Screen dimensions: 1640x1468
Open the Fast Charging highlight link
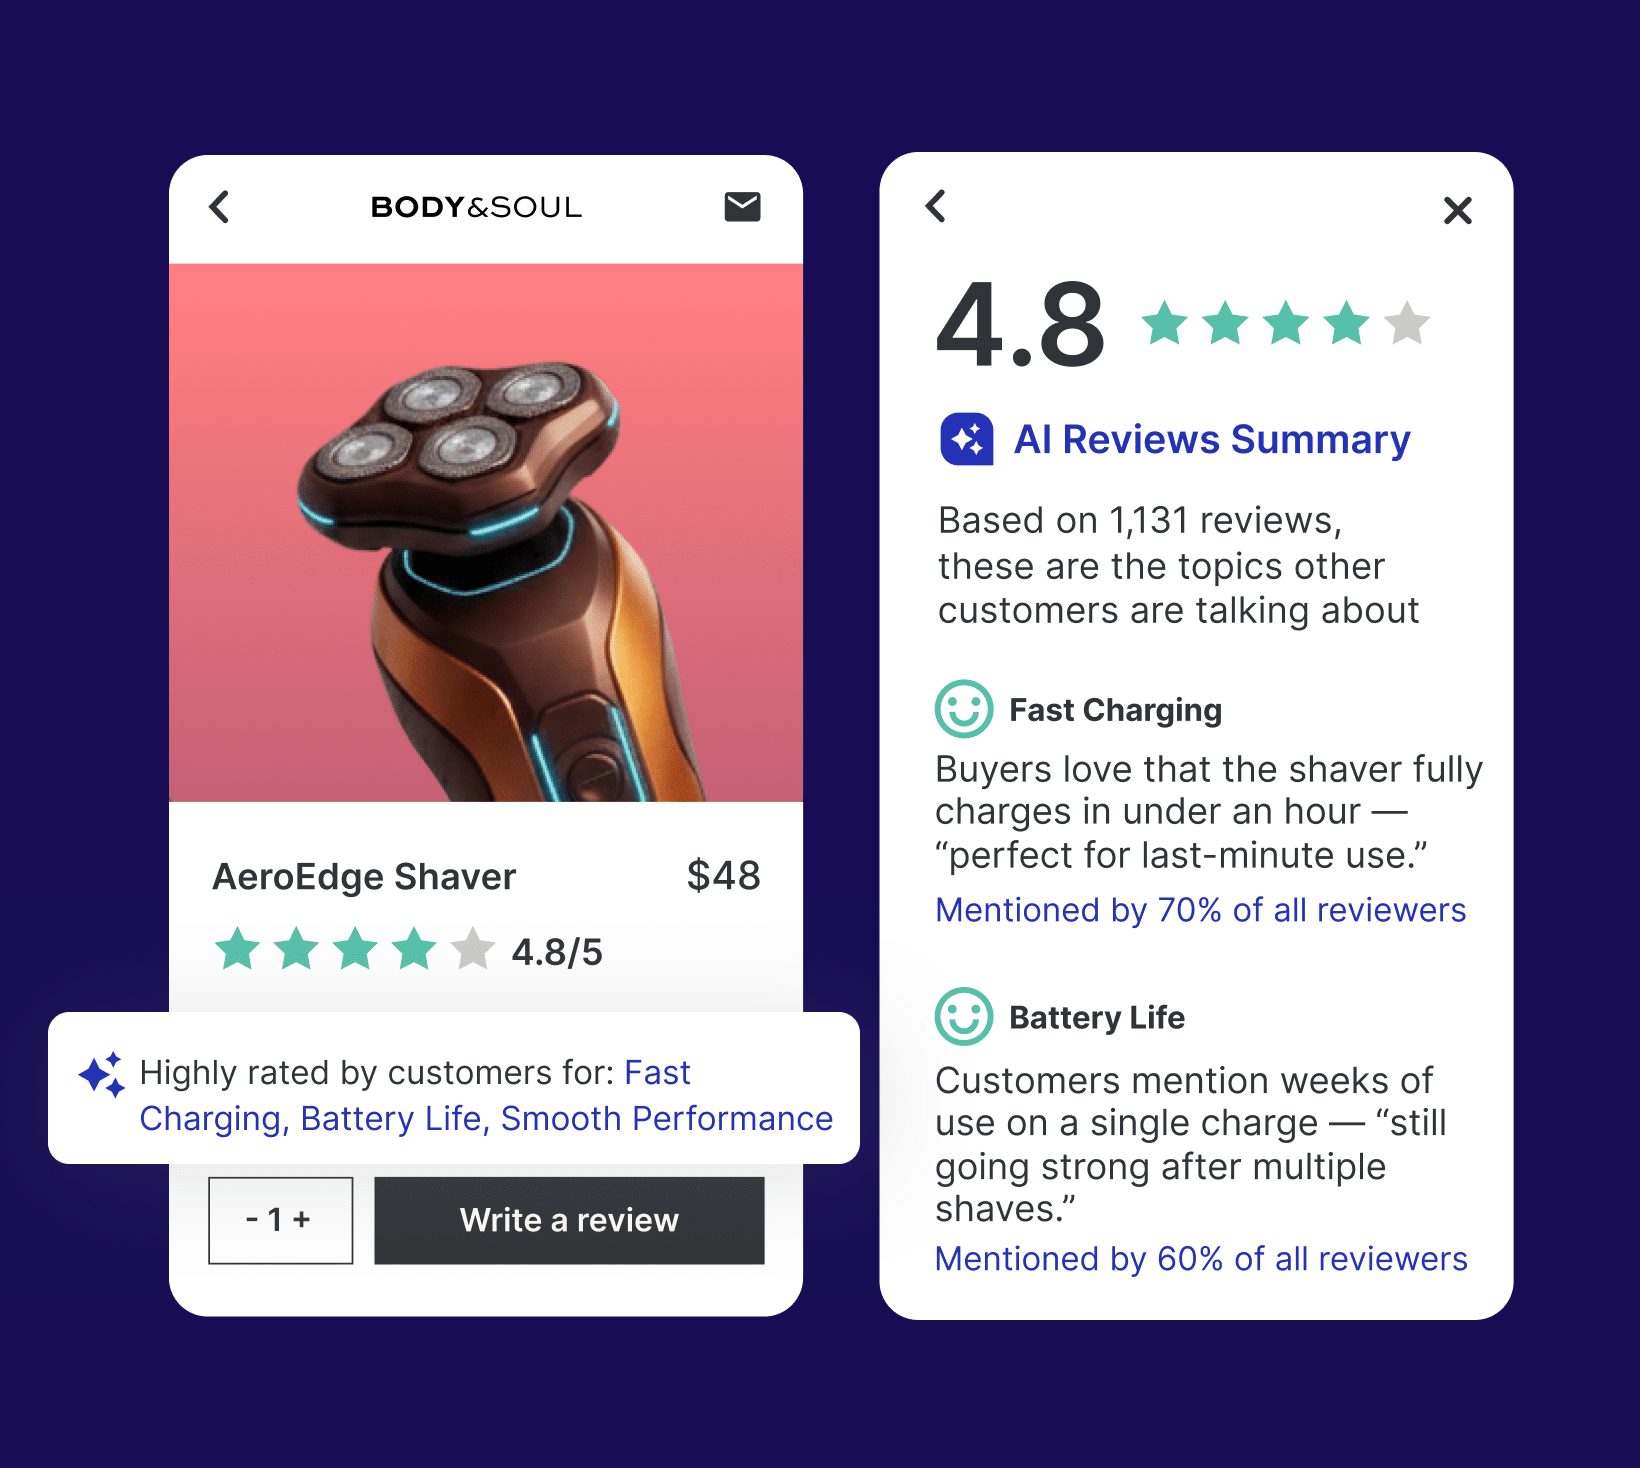coord(415,1095)
